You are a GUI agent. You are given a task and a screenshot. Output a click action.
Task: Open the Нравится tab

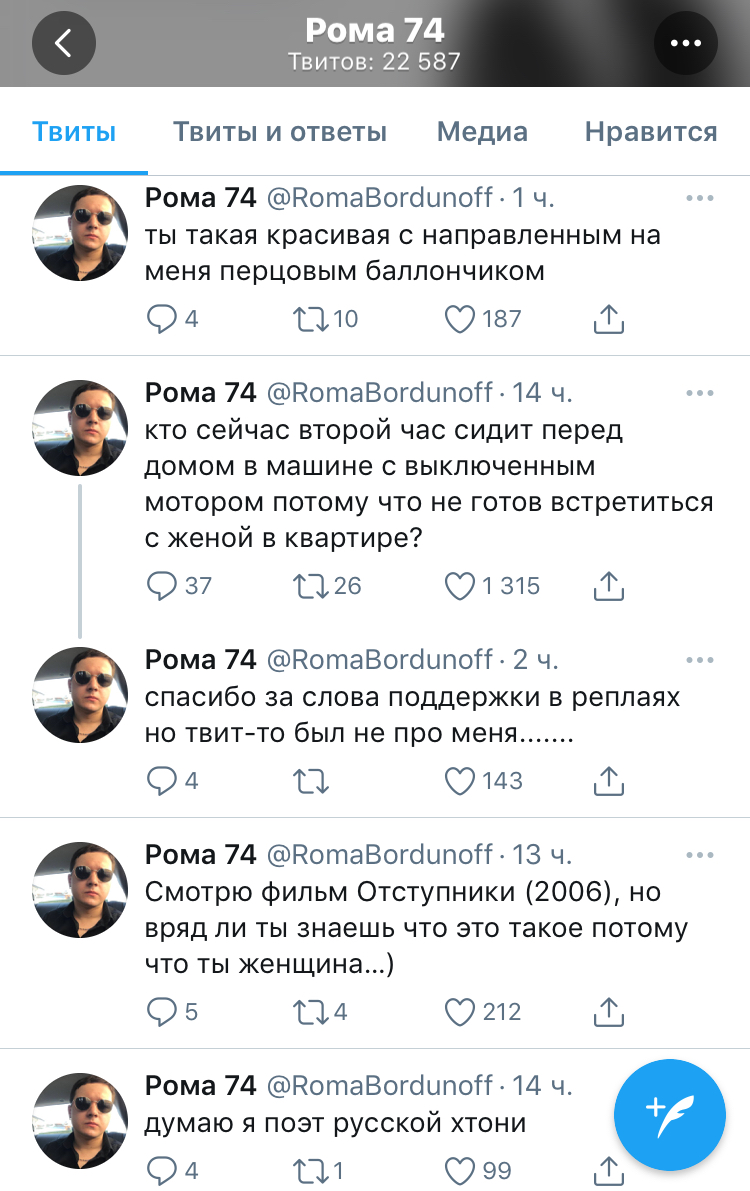click(651, 131)
